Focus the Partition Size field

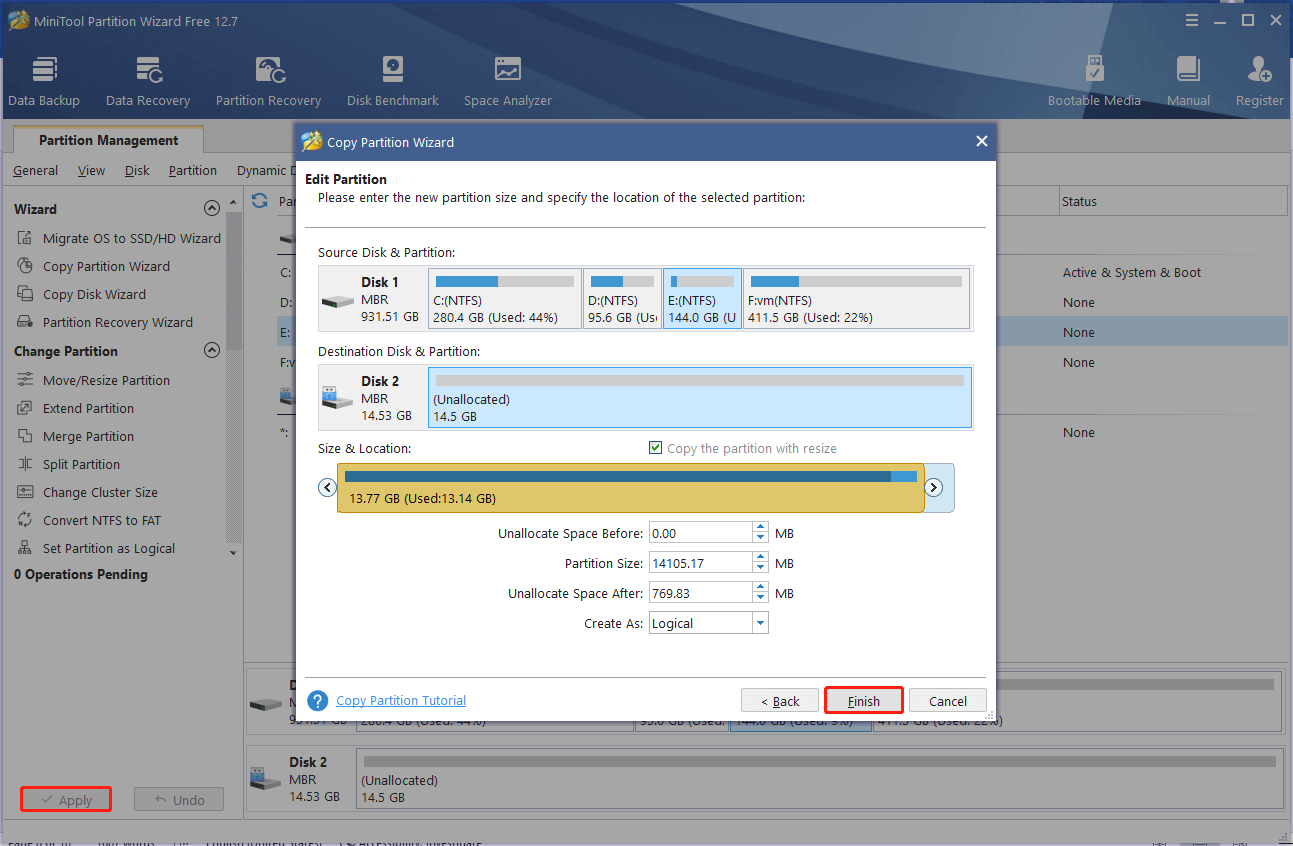(700, 563)
